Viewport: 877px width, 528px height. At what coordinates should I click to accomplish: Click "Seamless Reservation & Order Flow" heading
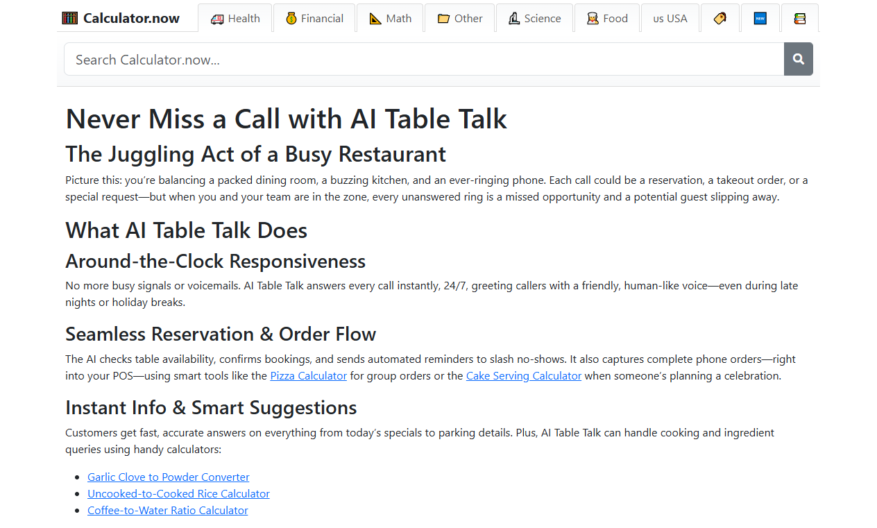(220, 334)
